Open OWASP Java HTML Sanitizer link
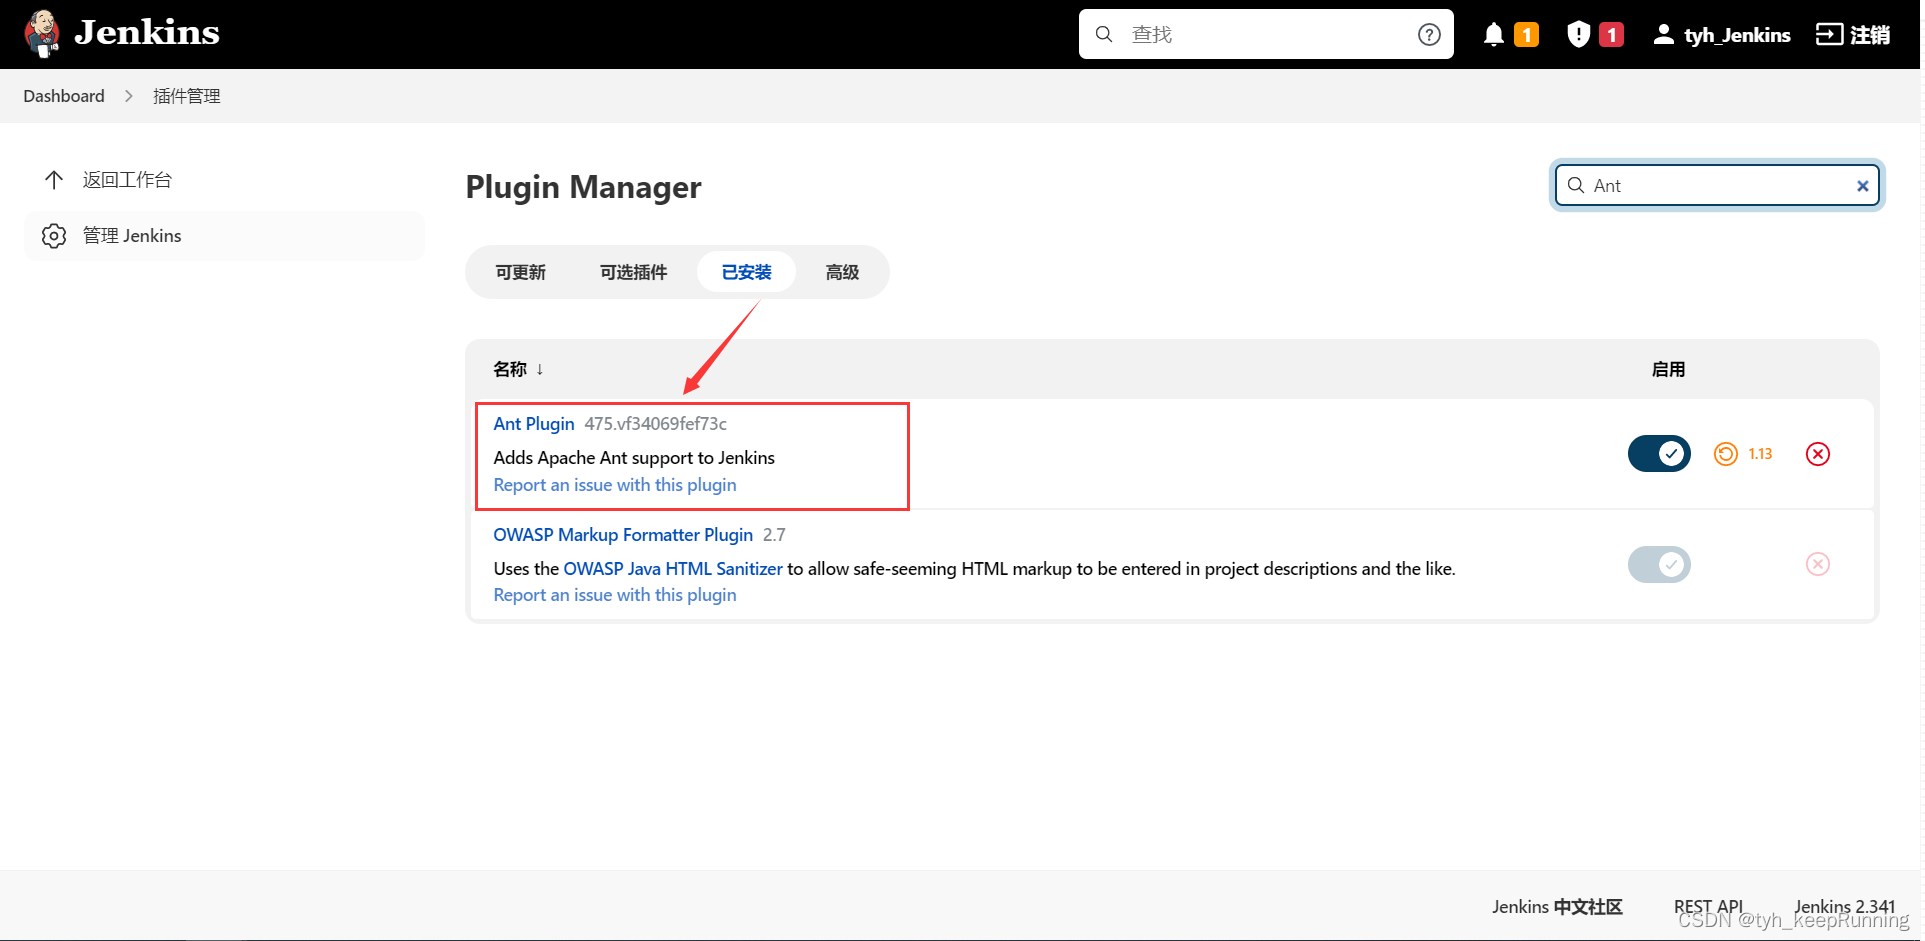Image resolution: width=1925 pixels, height=941 pixels. [673, 569]
